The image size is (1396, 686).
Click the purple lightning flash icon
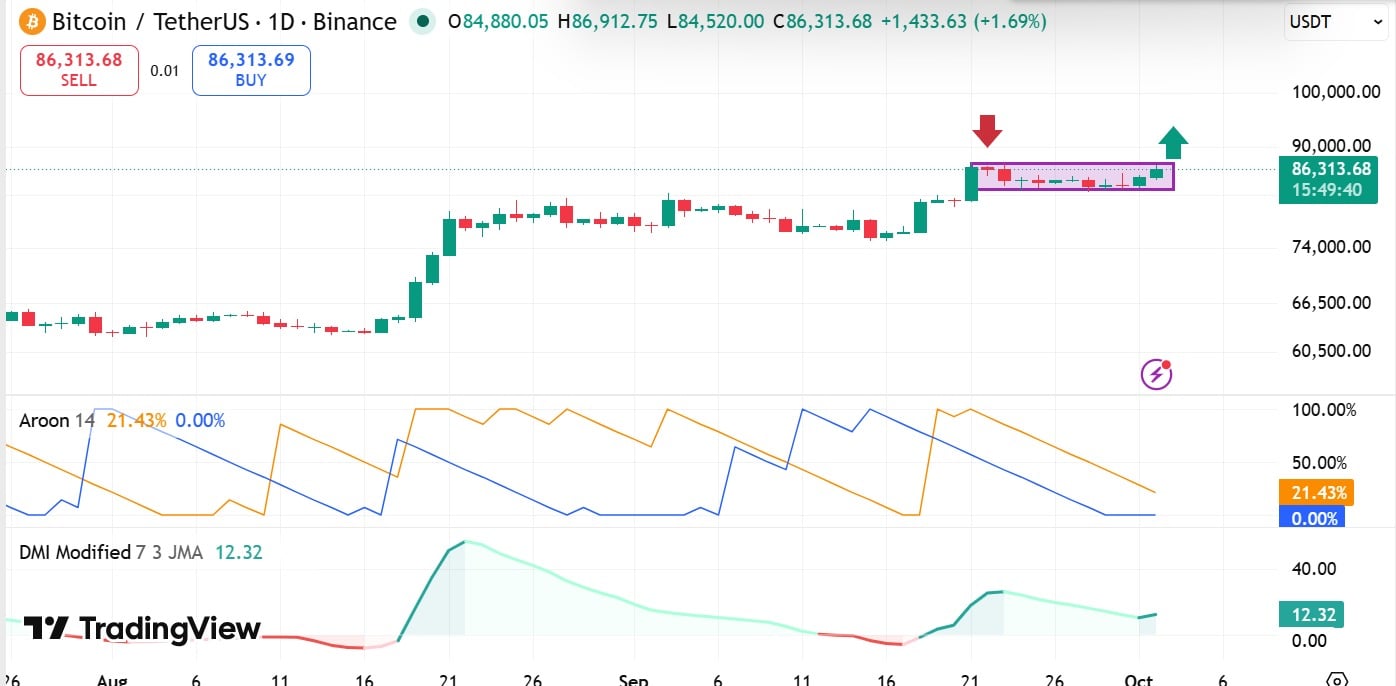click(x=1156, y=375)
